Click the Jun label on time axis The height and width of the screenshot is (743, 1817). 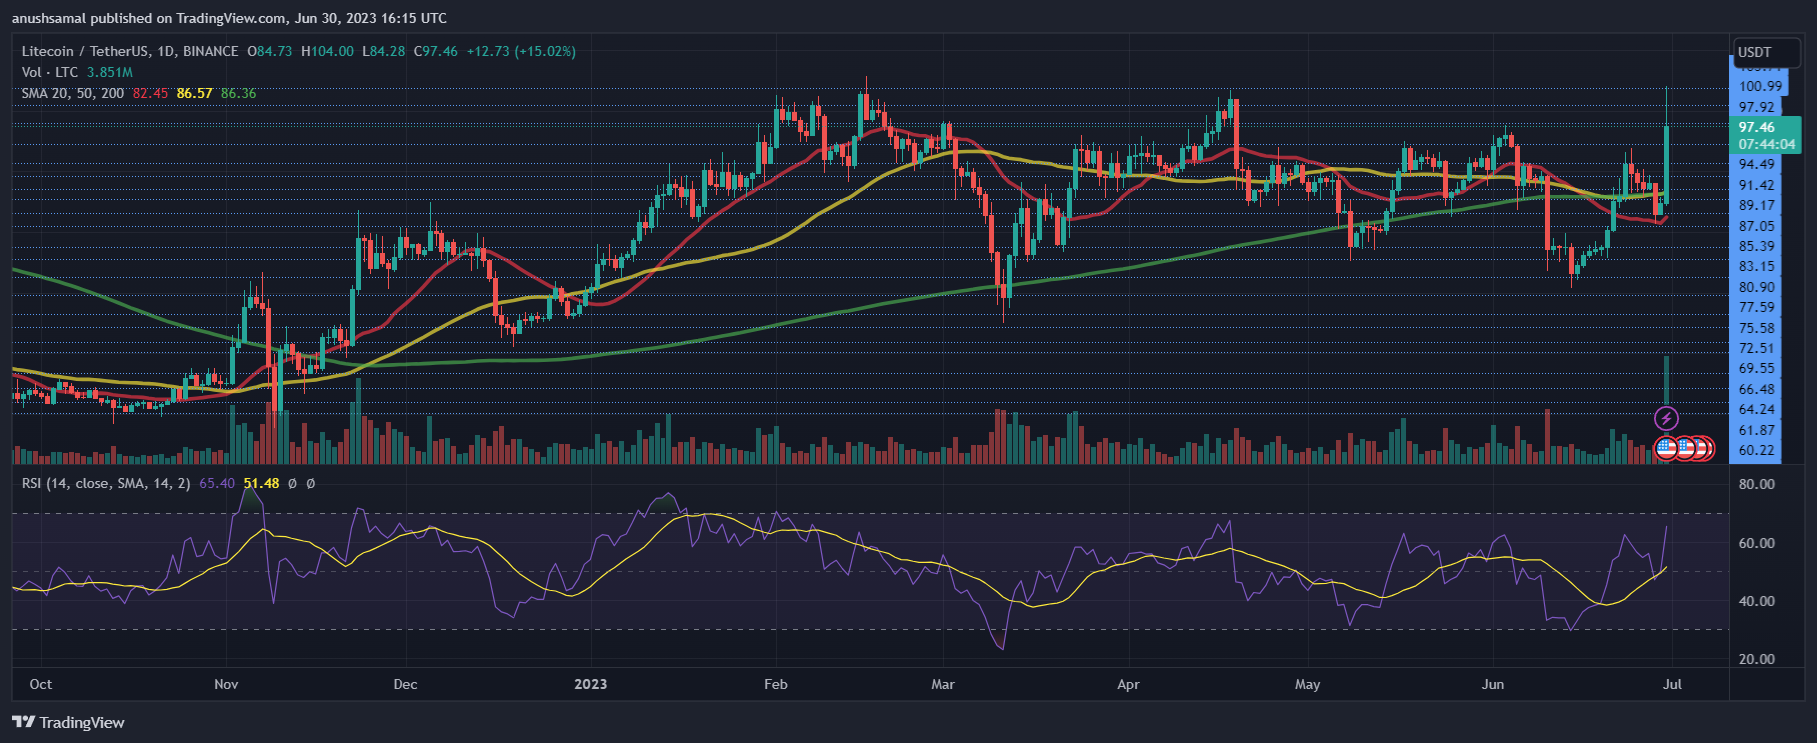click(1492, 684)
